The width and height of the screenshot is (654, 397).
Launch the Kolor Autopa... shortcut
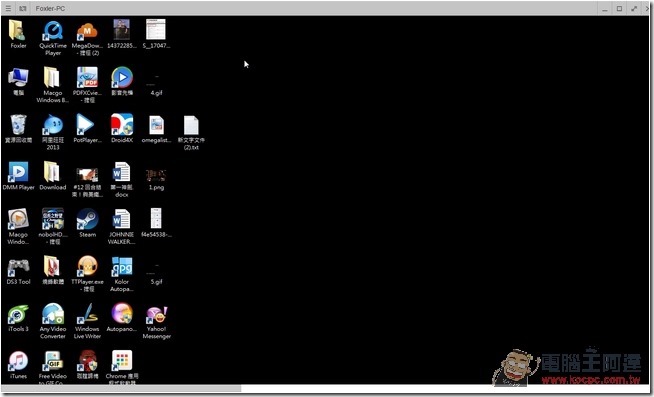coord(122,266)
